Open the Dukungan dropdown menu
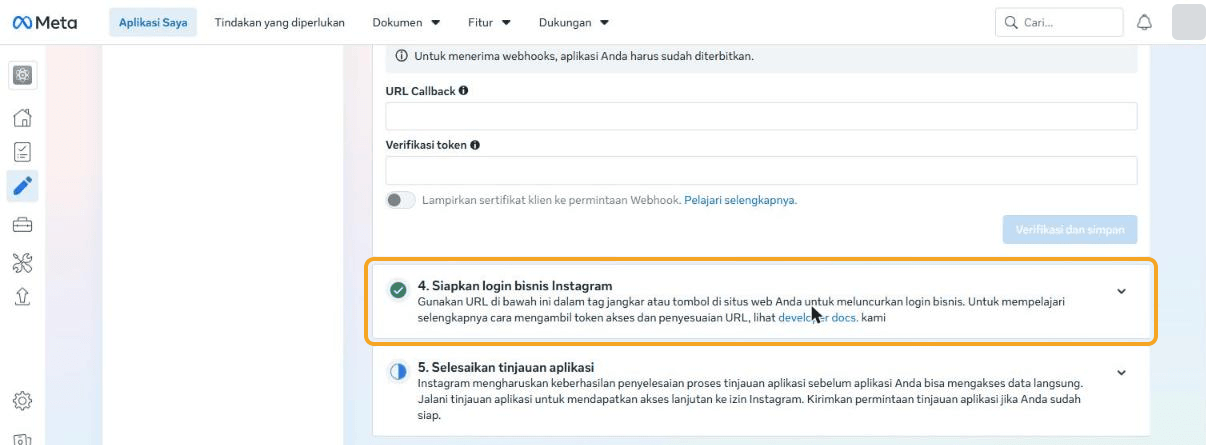This screenshot has height=445, width=1206. (574, 22)
